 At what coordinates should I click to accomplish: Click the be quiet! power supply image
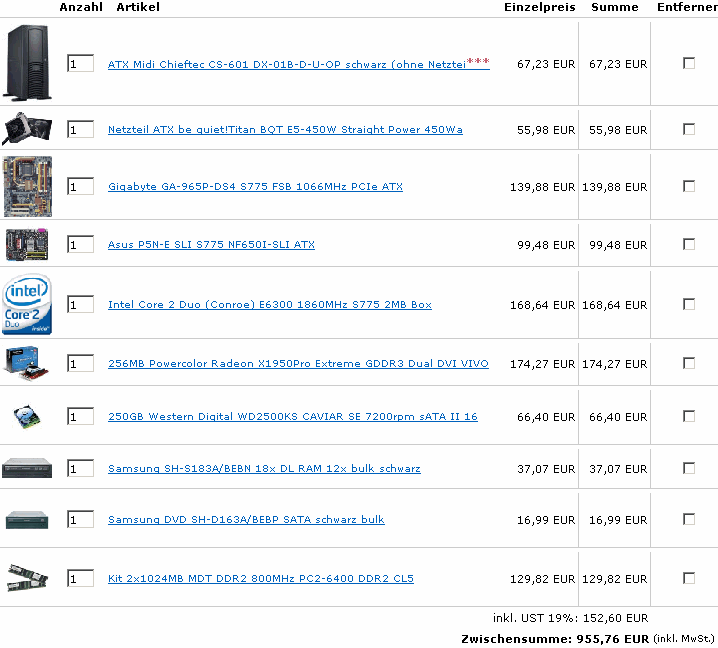27,128
